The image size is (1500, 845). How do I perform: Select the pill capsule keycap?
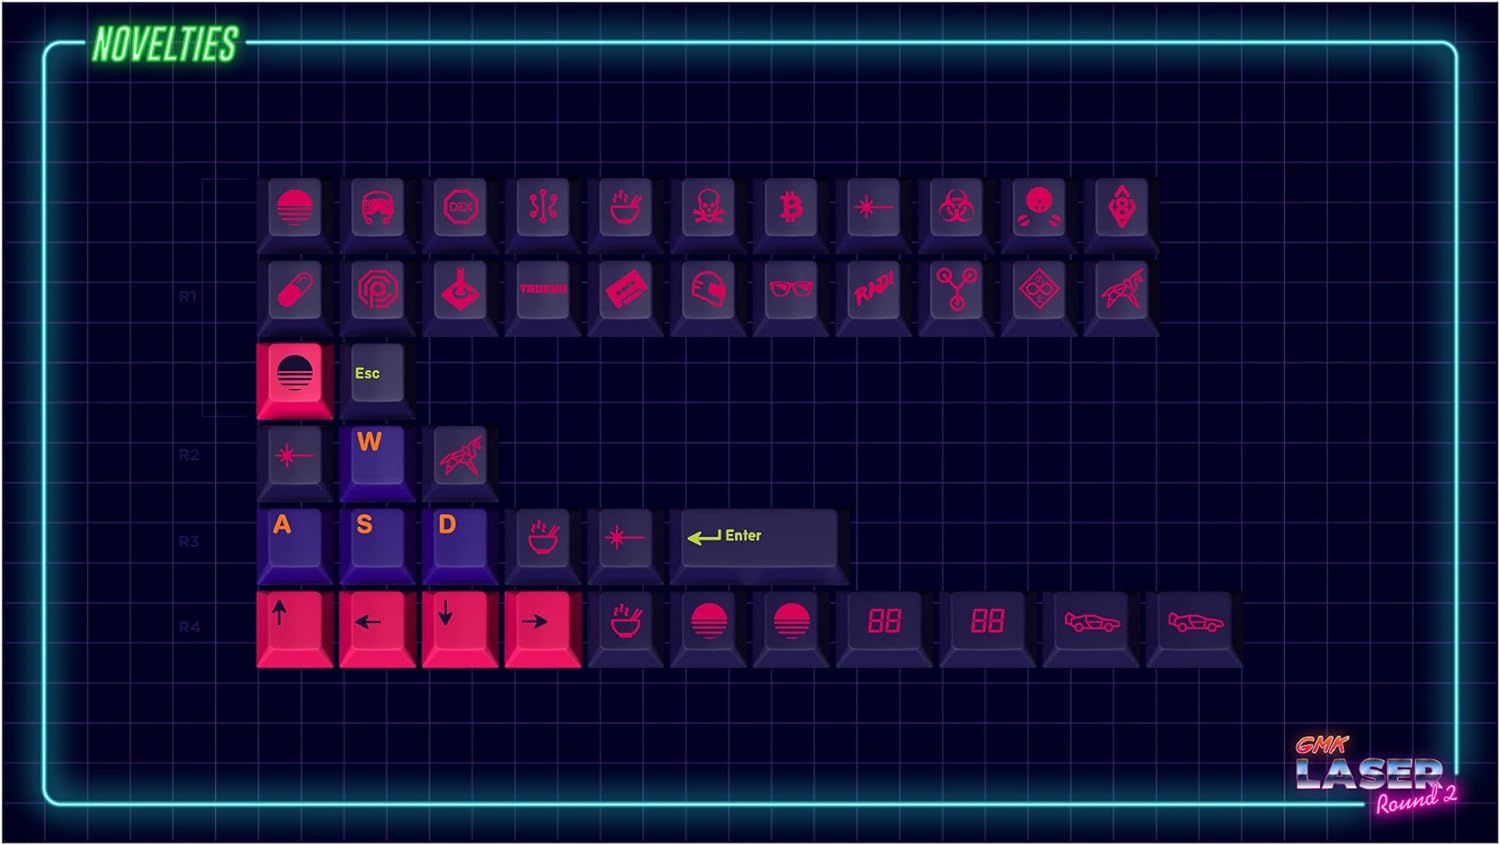click(295, 297)
